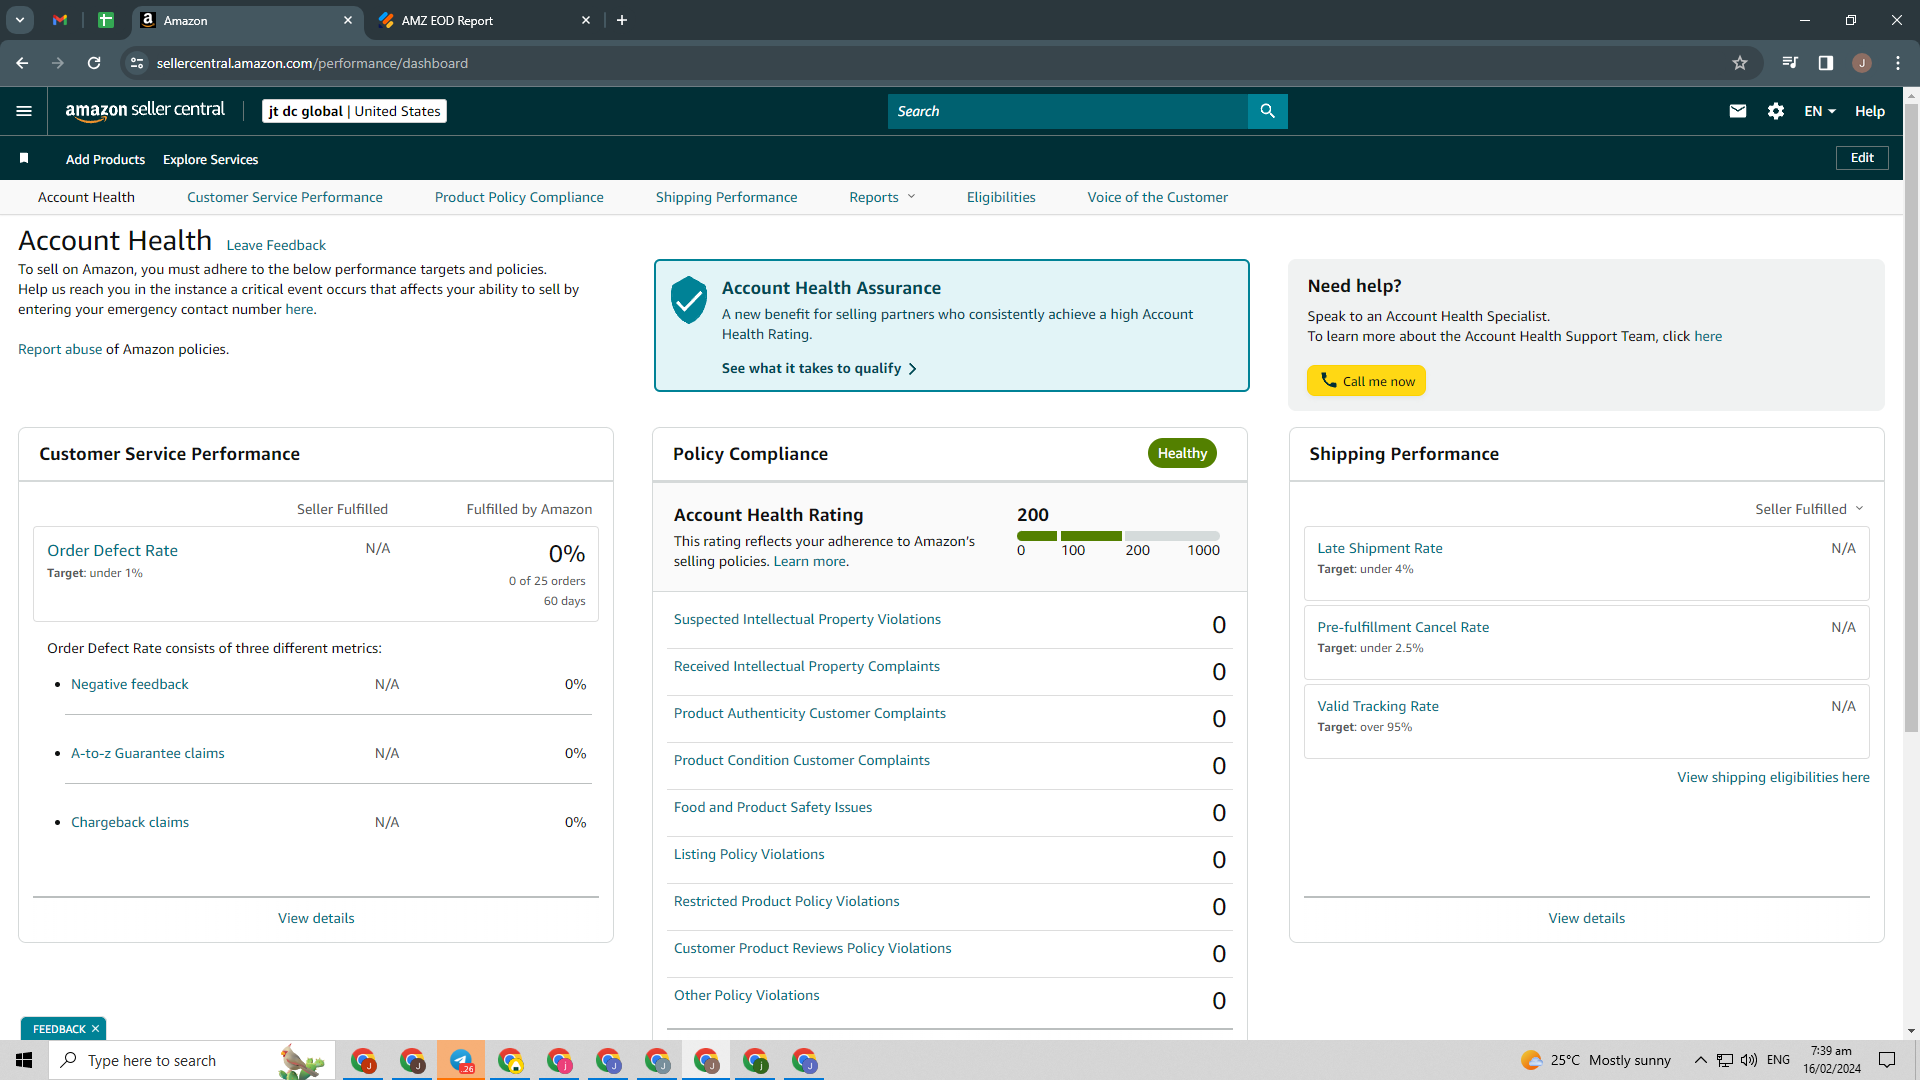Screen dimensions: 1920x1080
Task: Reload the page
Action: 94,63
